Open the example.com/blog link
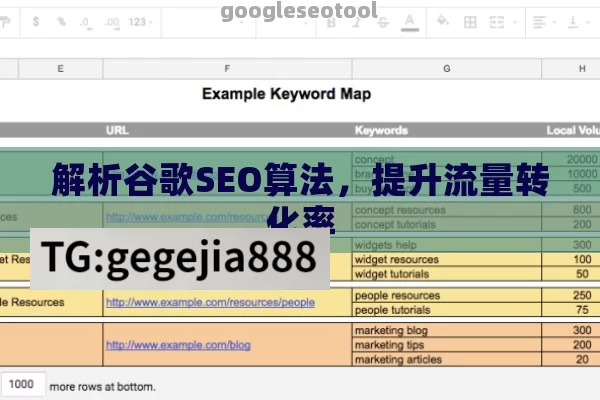Viewport: 600px width, 400px height. point(178,345)
